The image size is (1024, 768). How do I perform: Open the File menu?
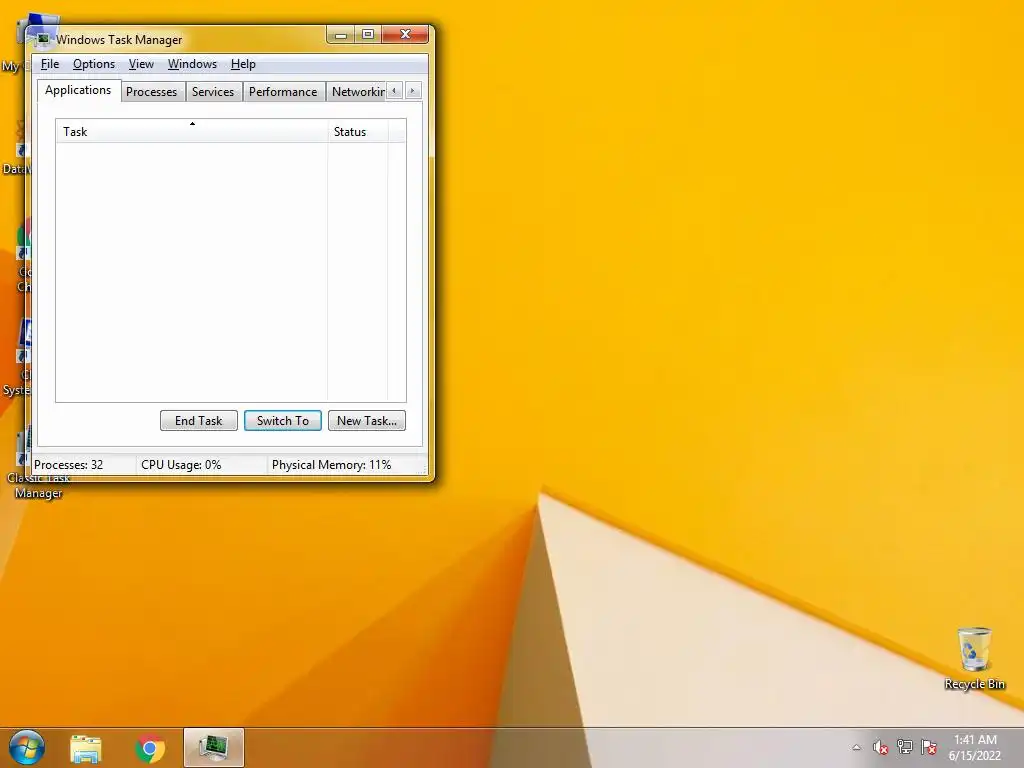[x=50, y=64]
